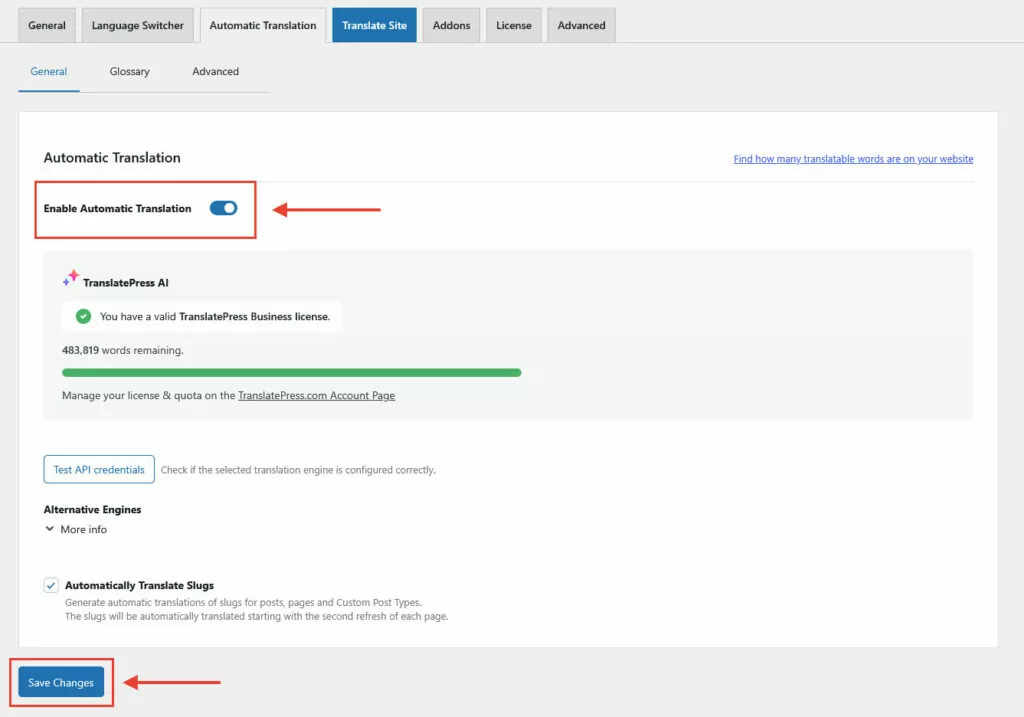Screen dimensions: 1024x717
Task: Open the Advanced sub-tab under Automatic Translation
Action: tap(216, 72)
